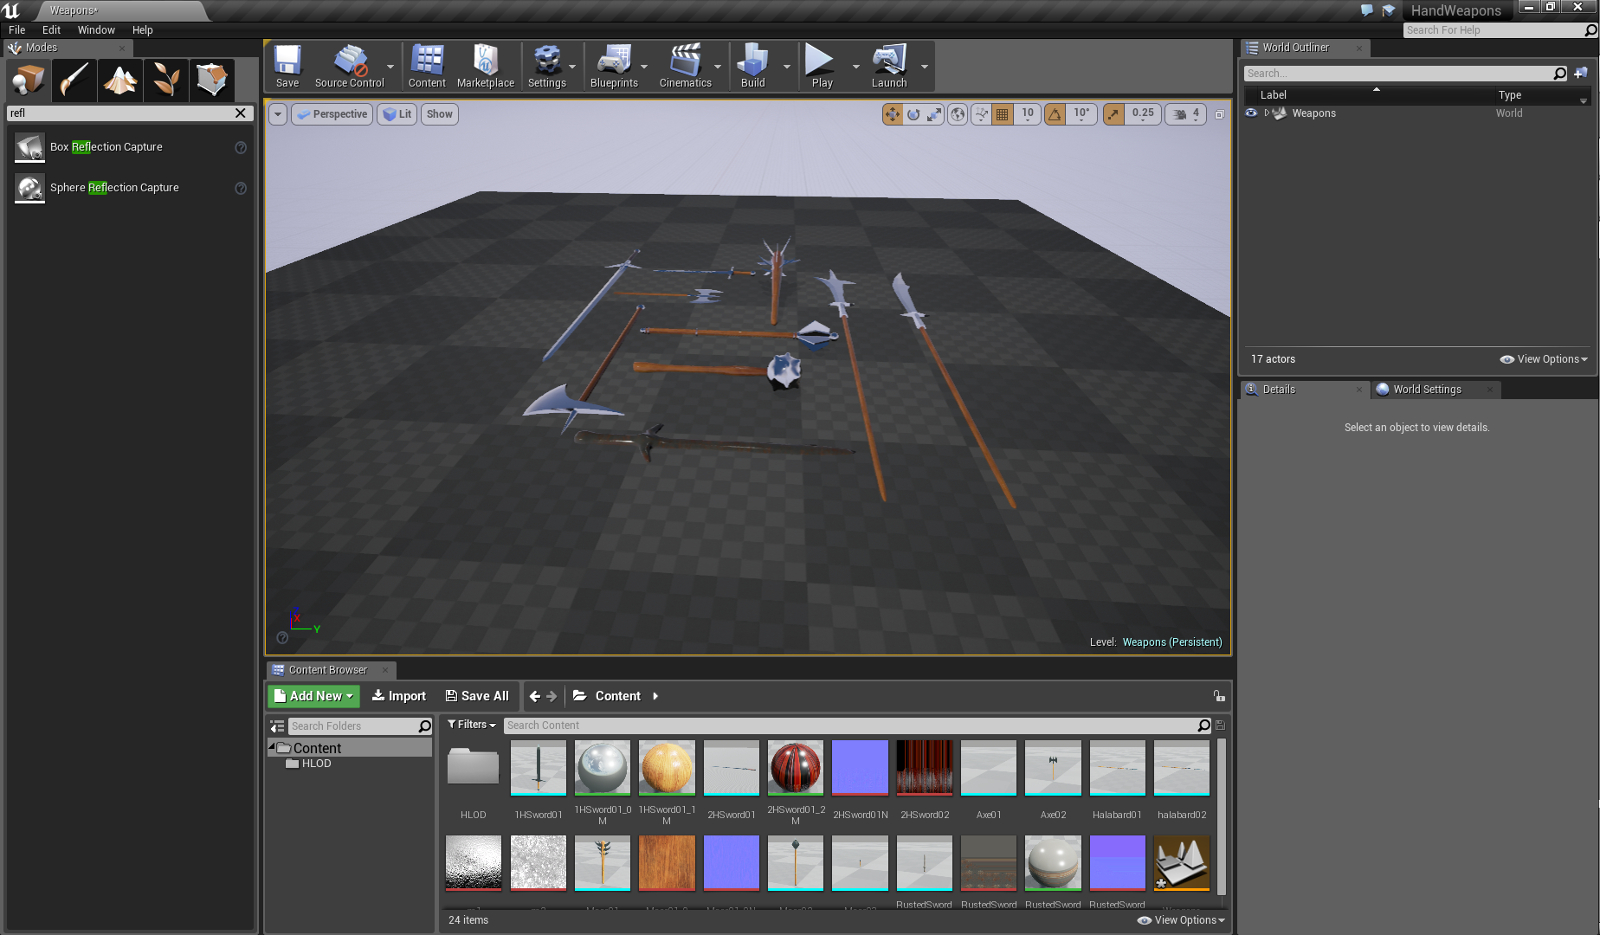Open the Blueprints toolbar icon

tap(614, 66)
